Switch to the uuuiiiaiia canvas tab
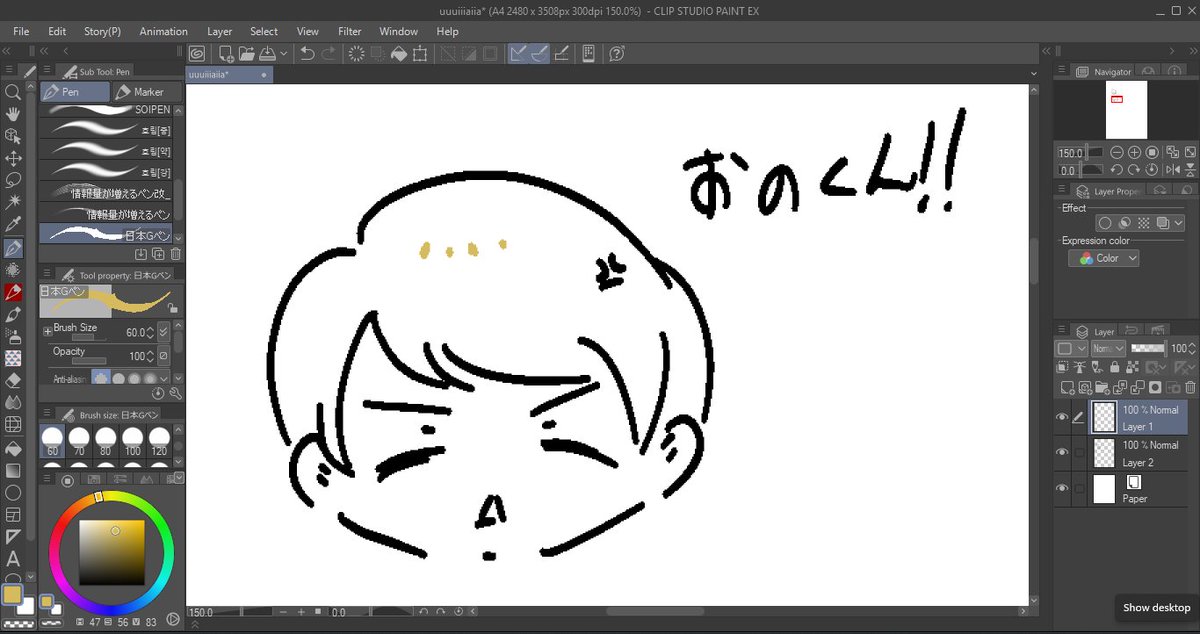1200x634 pixels. point(230,74)
